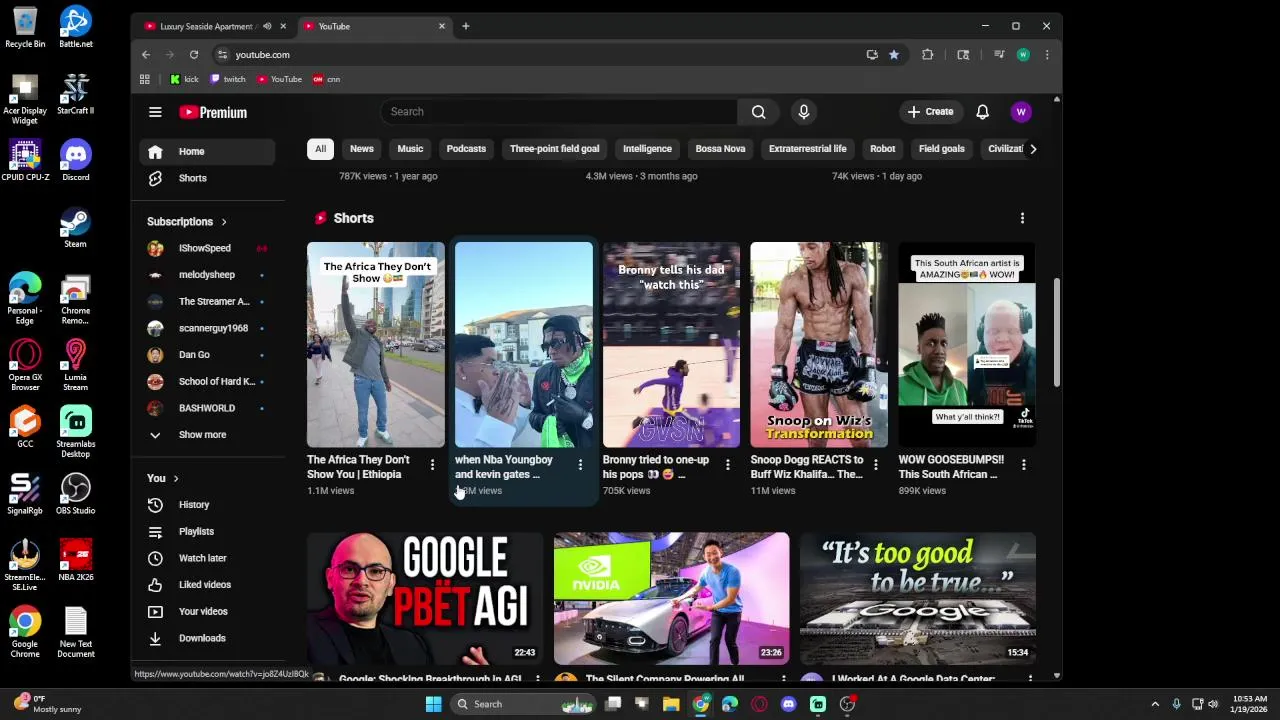Open the cnn bookmark
This screenshot has width=1280, height=720.
pyautogui.click(x=327, y=79)
